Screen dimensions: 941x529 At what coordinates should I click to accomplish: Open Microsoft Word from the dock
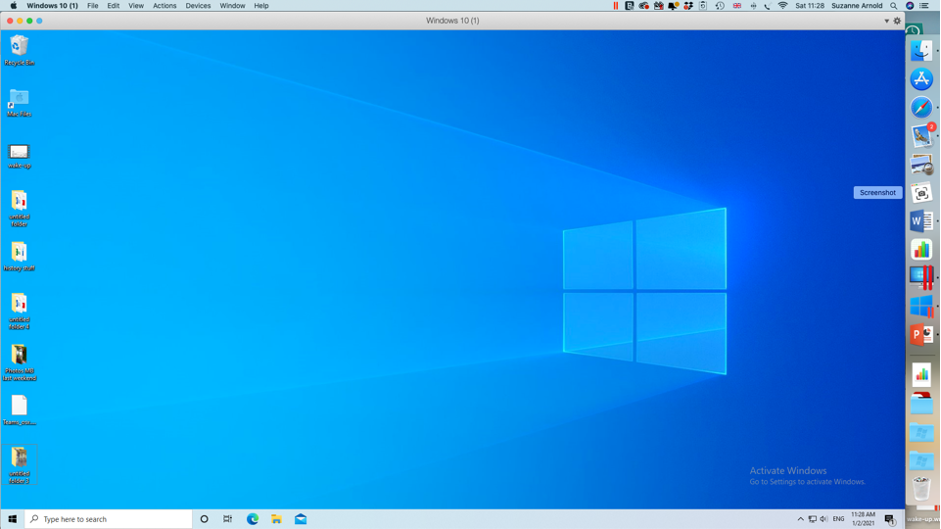pyautogui.click(x=921, y=221)
